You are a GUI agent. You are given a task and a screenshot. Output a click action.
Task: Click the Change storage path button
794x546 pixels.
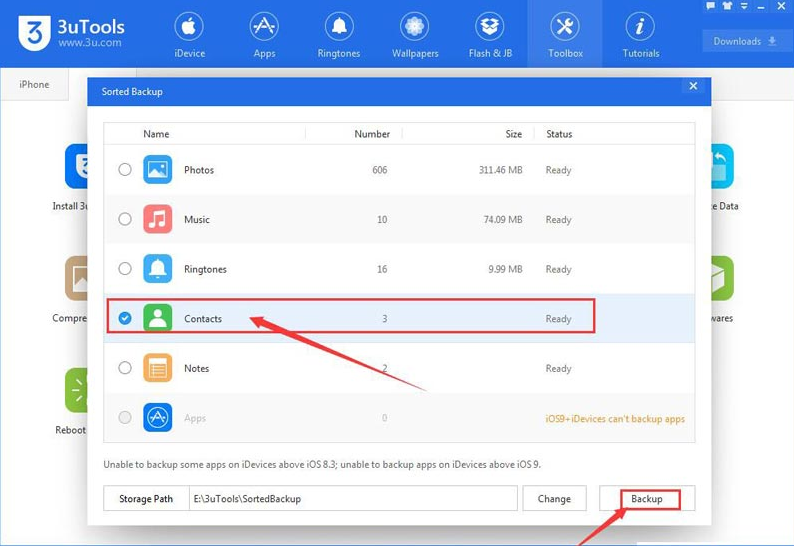tap(554, 499)
